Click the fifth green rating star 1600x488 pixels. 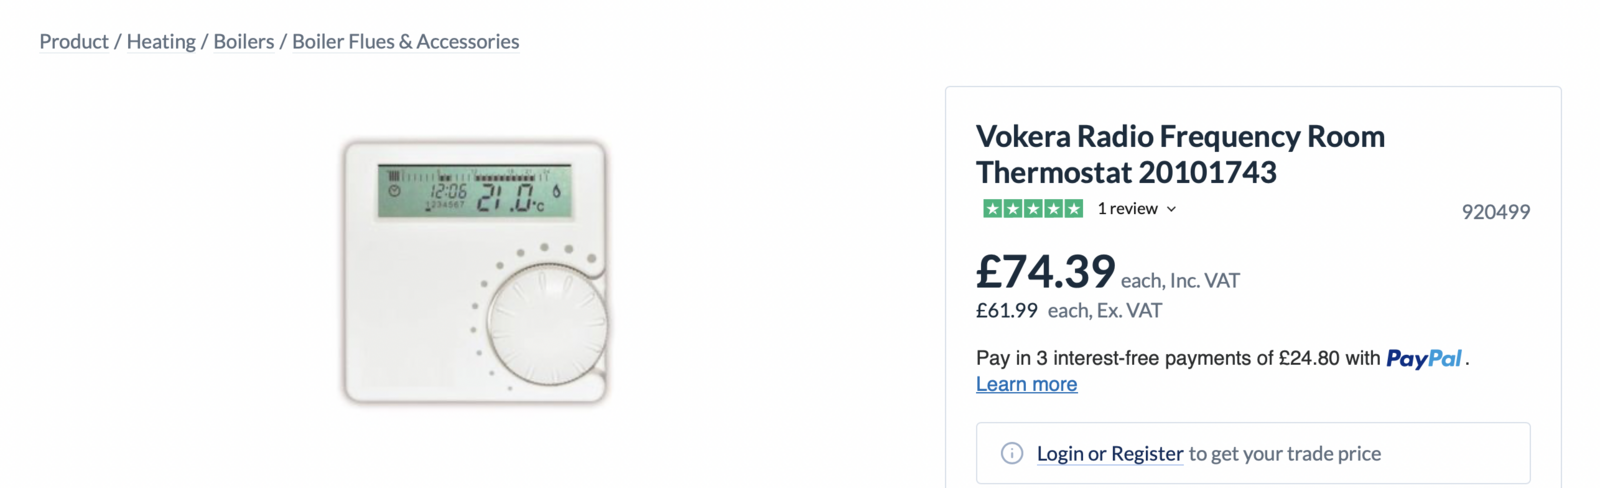pos(1074,209)
